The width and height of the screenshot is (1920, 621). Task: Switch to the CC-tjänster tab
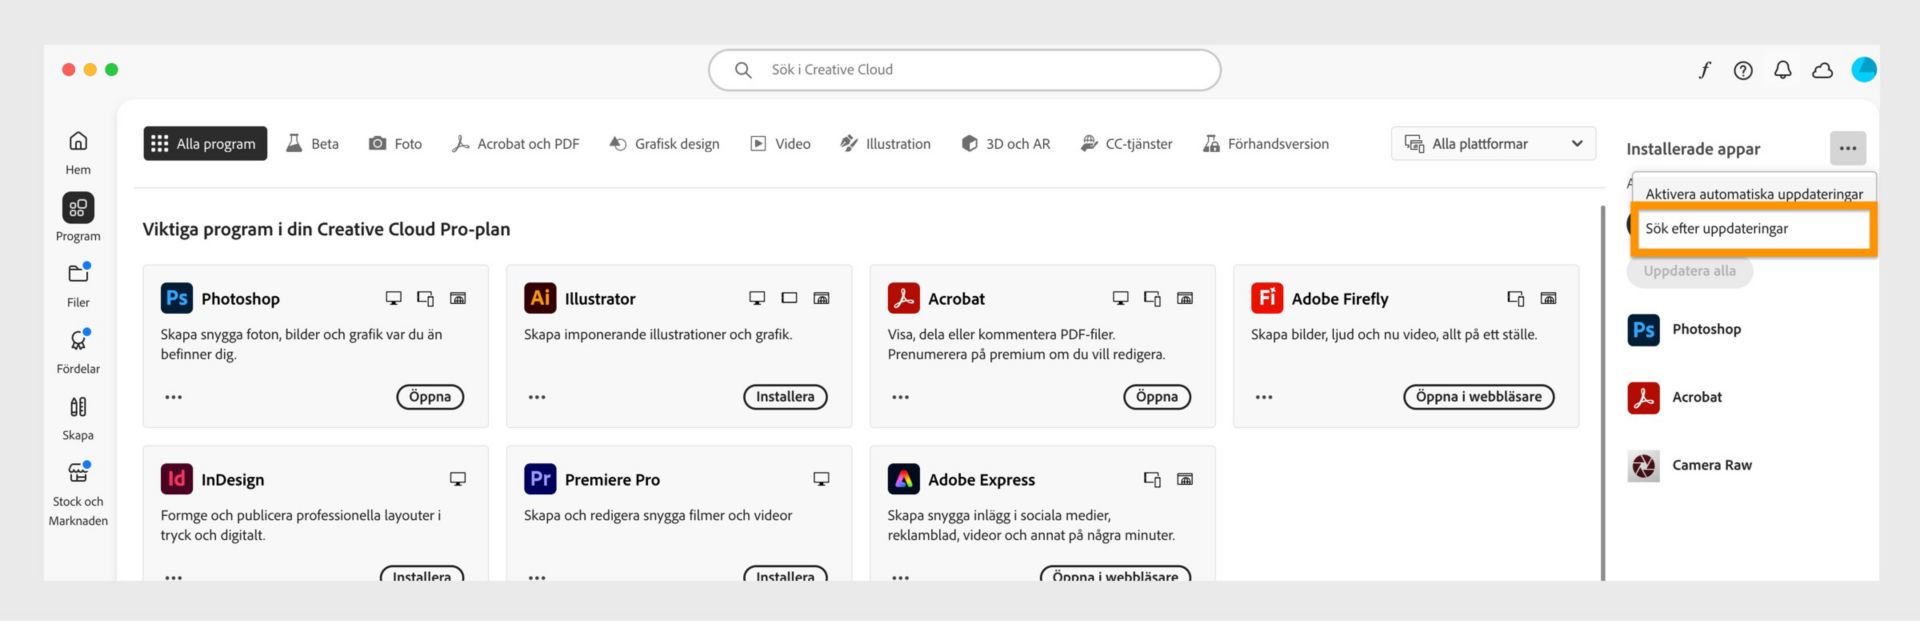pyautogui.click(x=1126, y=143)
